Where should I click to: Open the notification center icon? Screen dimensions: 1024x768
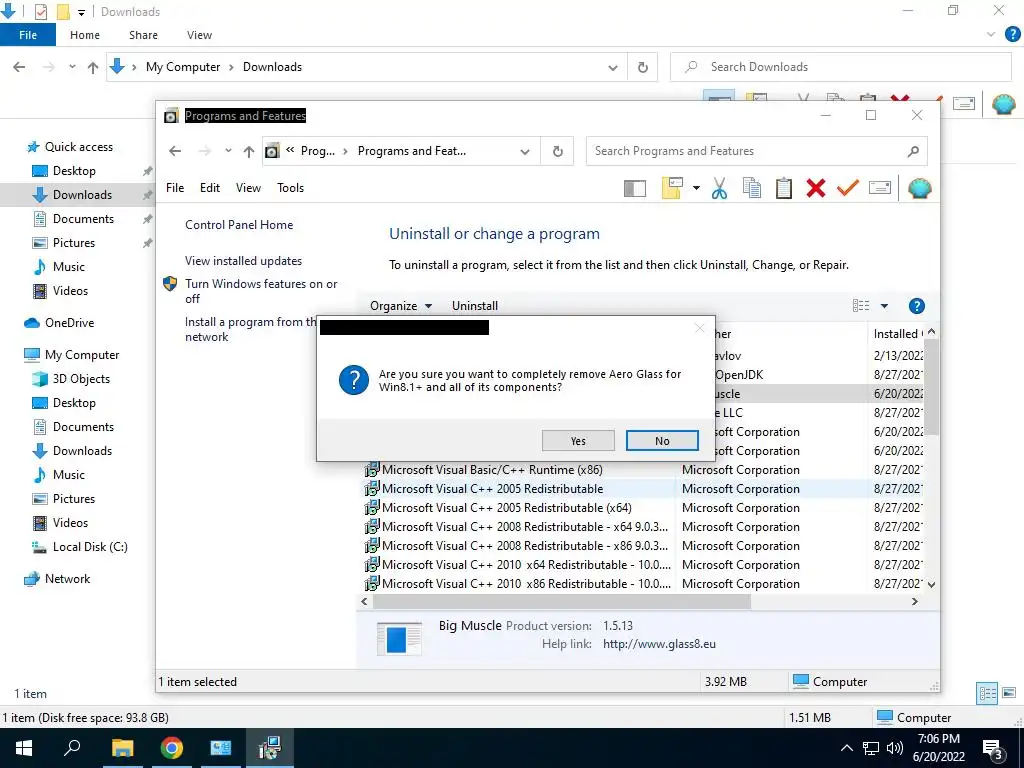(x=993, y=750)
